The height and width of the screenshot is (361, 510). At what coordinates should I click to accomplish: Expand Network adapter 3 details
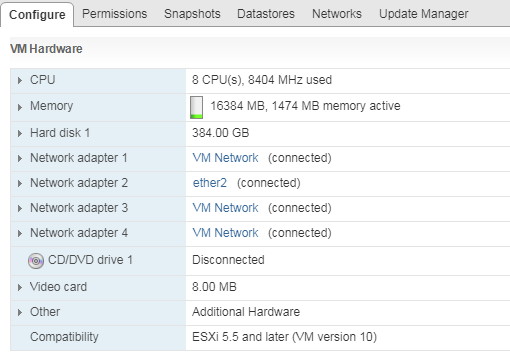(x=20, y=209)
